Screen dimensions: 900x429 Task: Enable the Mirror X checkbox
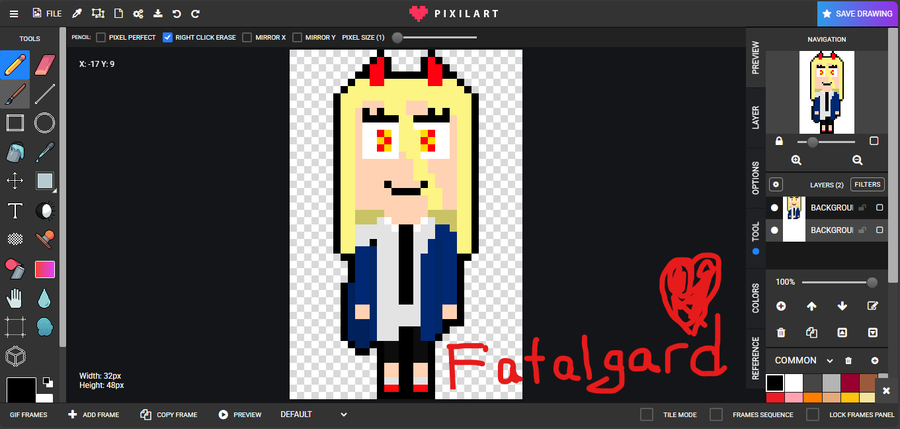click(x=247, y=37)
